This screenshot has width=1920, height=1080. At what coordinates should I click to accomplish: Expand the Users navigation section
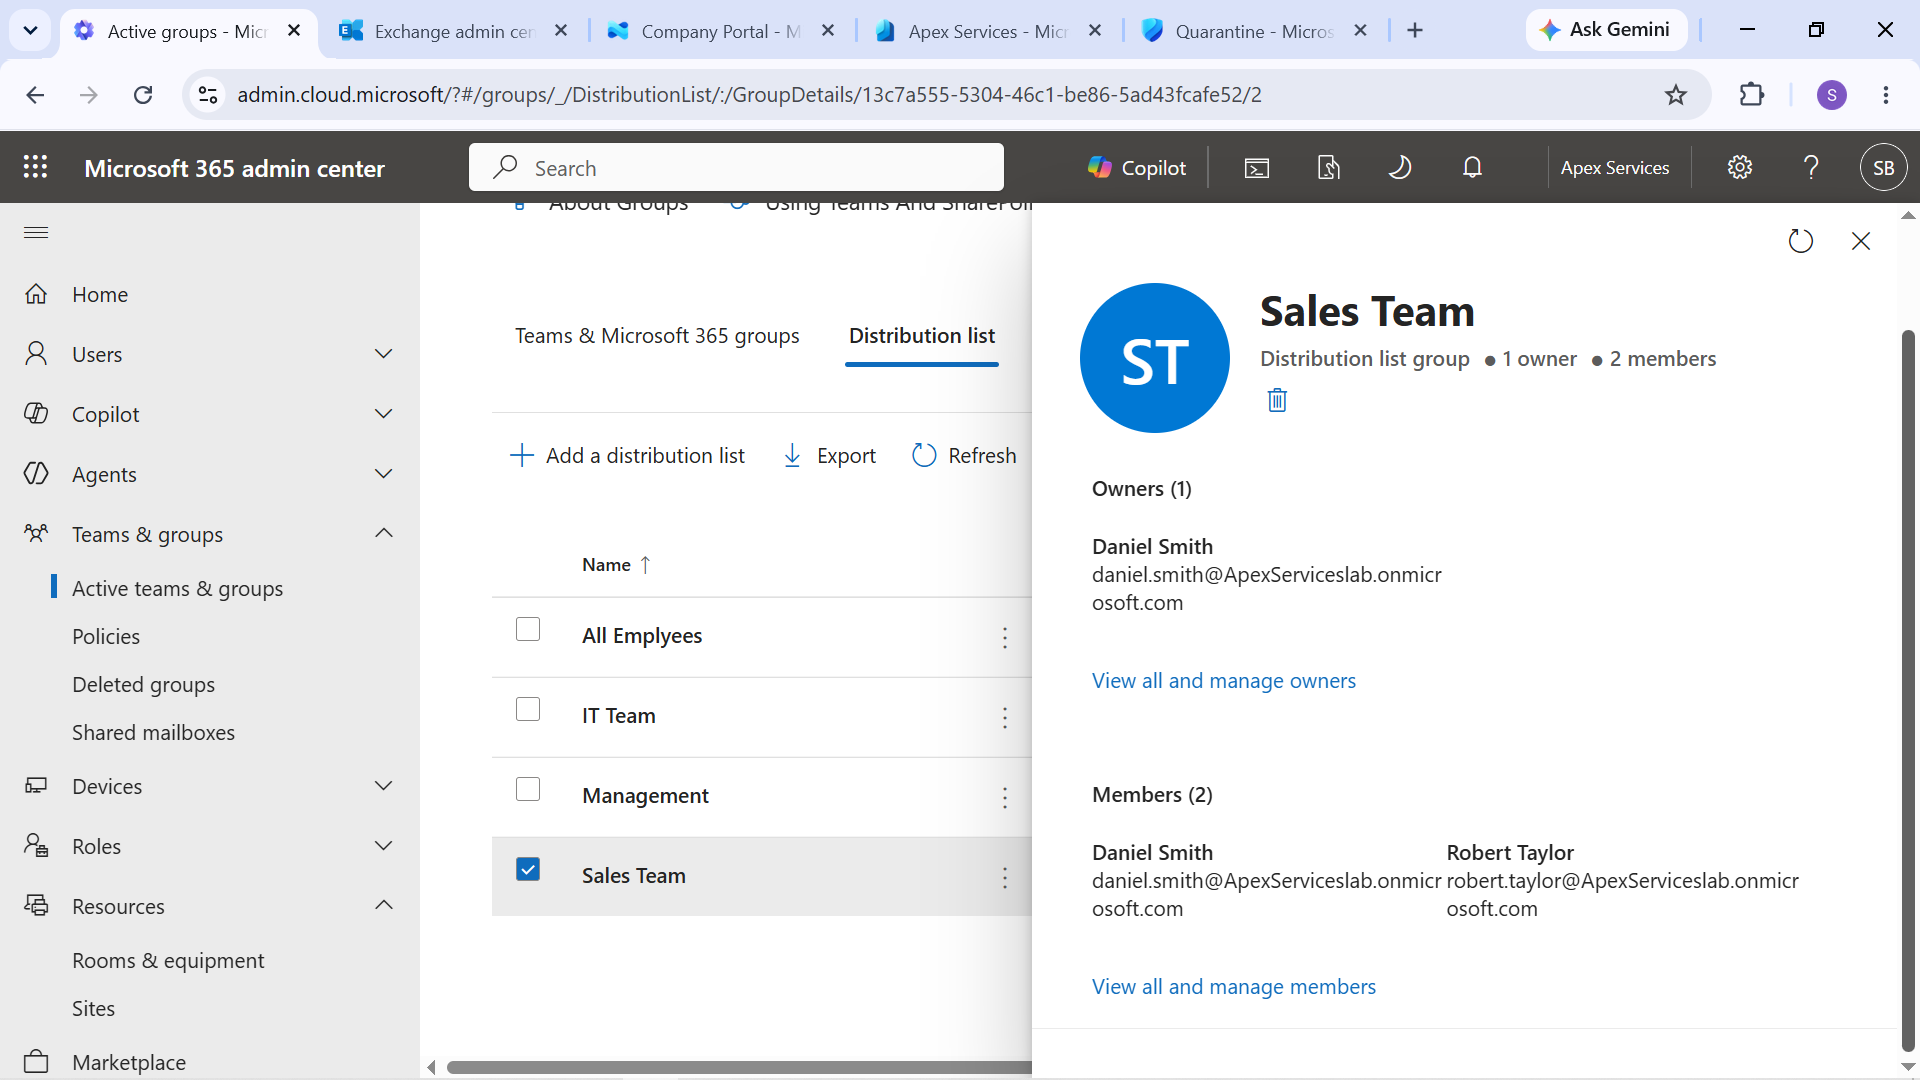[x=384, y=354]
